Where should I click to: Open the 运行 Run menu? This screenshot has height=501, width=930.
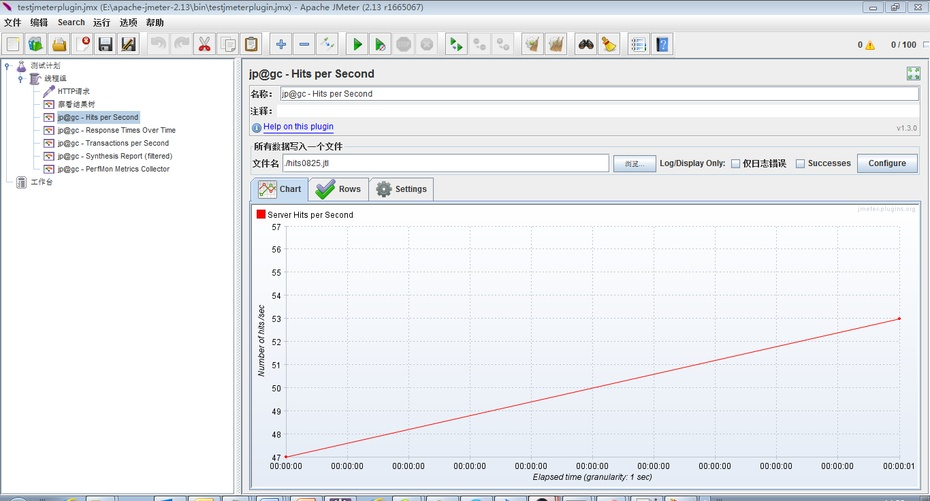tap(102, 22)
